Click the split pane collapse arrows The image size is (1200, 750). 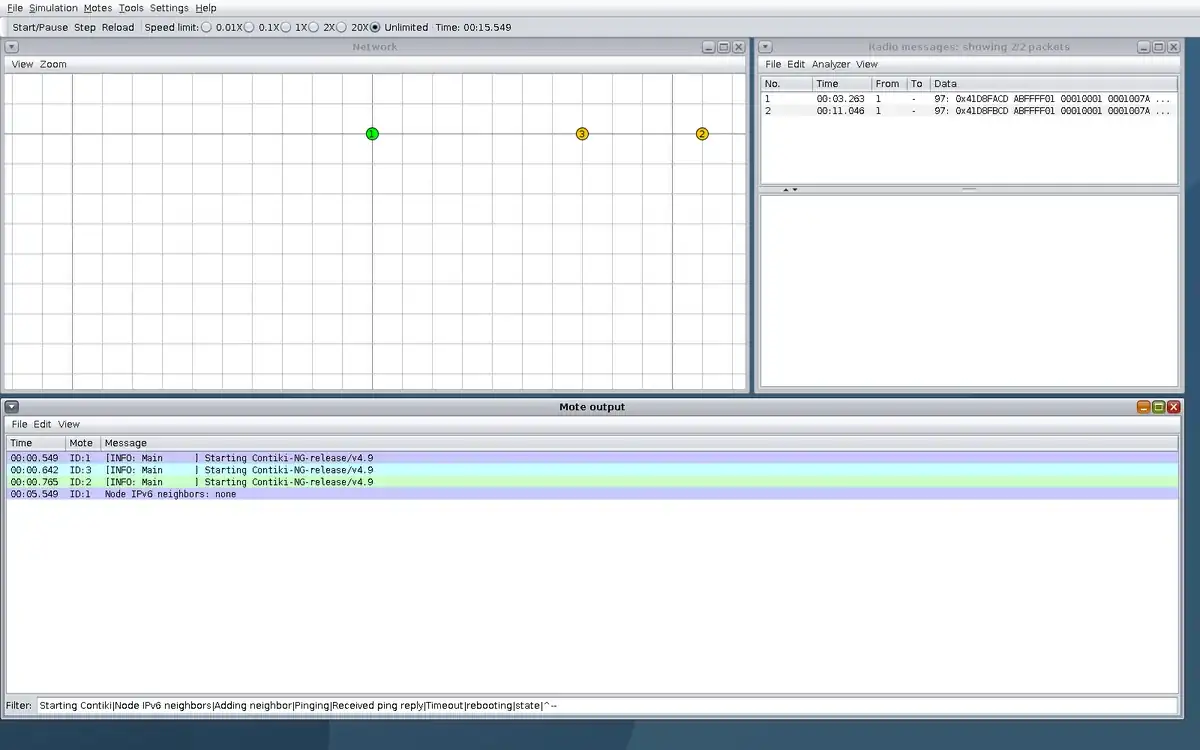click(790, 189)
